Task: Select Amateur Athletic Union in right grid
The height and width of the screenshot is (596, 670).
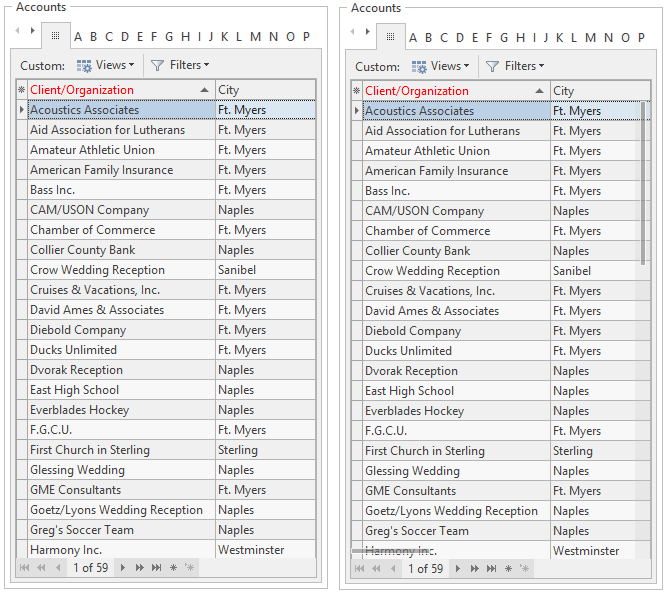Action: (x=501, y=151)
